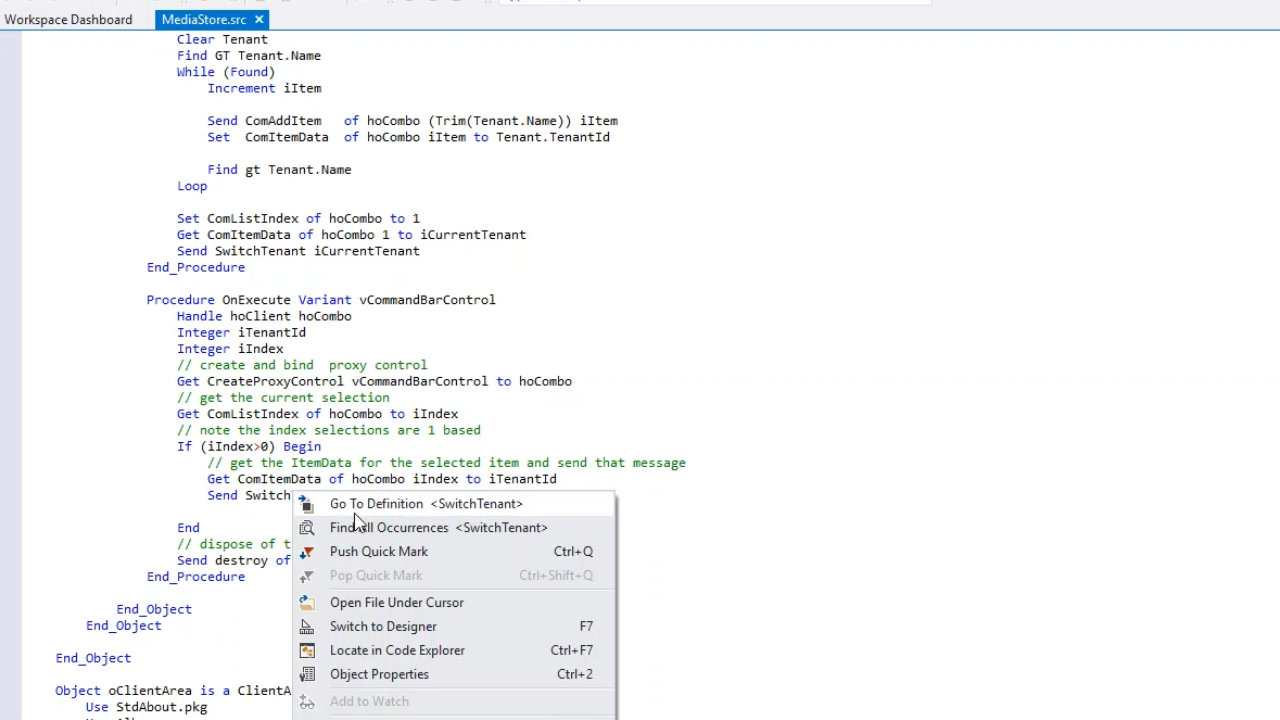Click the Switch to Designer icon

click(x=307, y=627)
